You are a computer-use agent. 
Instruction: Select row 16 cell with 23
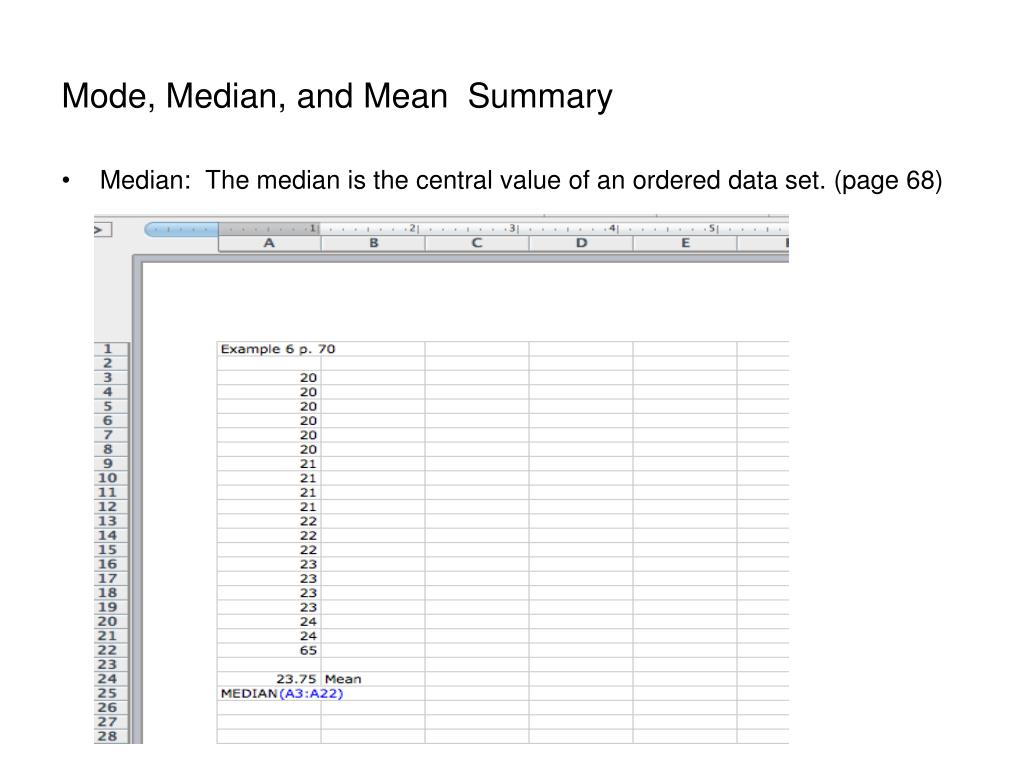269,564
